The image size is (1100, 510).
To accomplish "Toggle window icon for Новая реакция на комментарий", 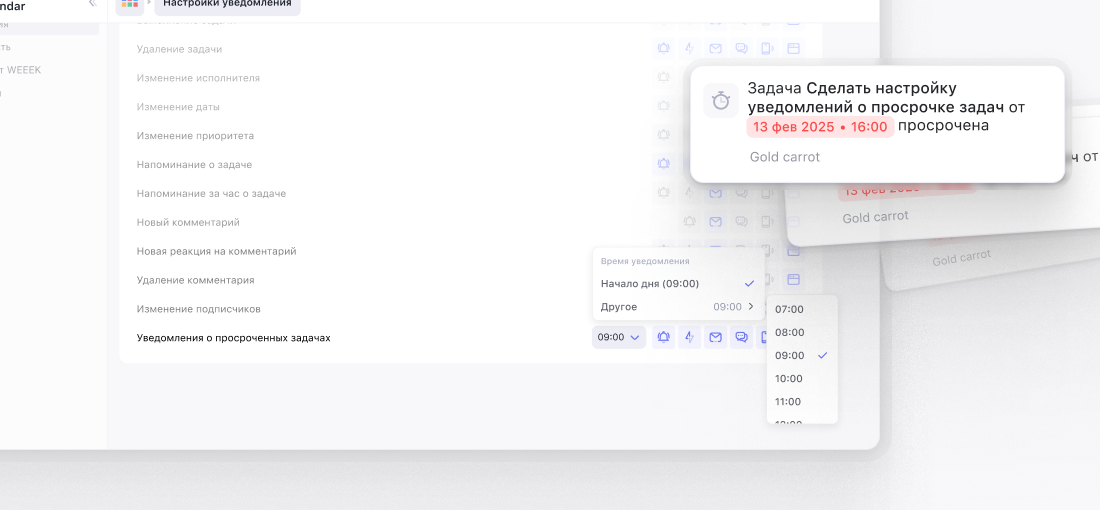I will (x=793, y=250).
